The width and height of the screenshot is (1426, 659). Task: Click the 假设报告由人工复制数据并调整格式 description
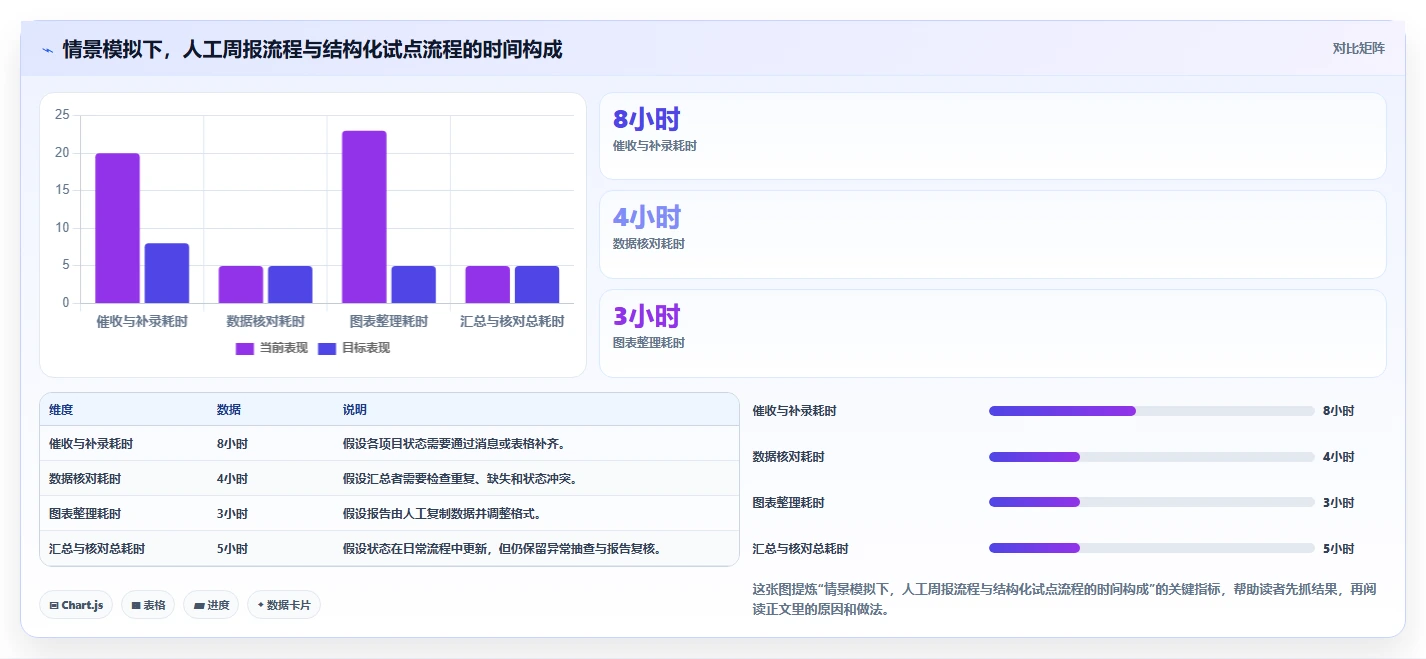tap(442, 514)
